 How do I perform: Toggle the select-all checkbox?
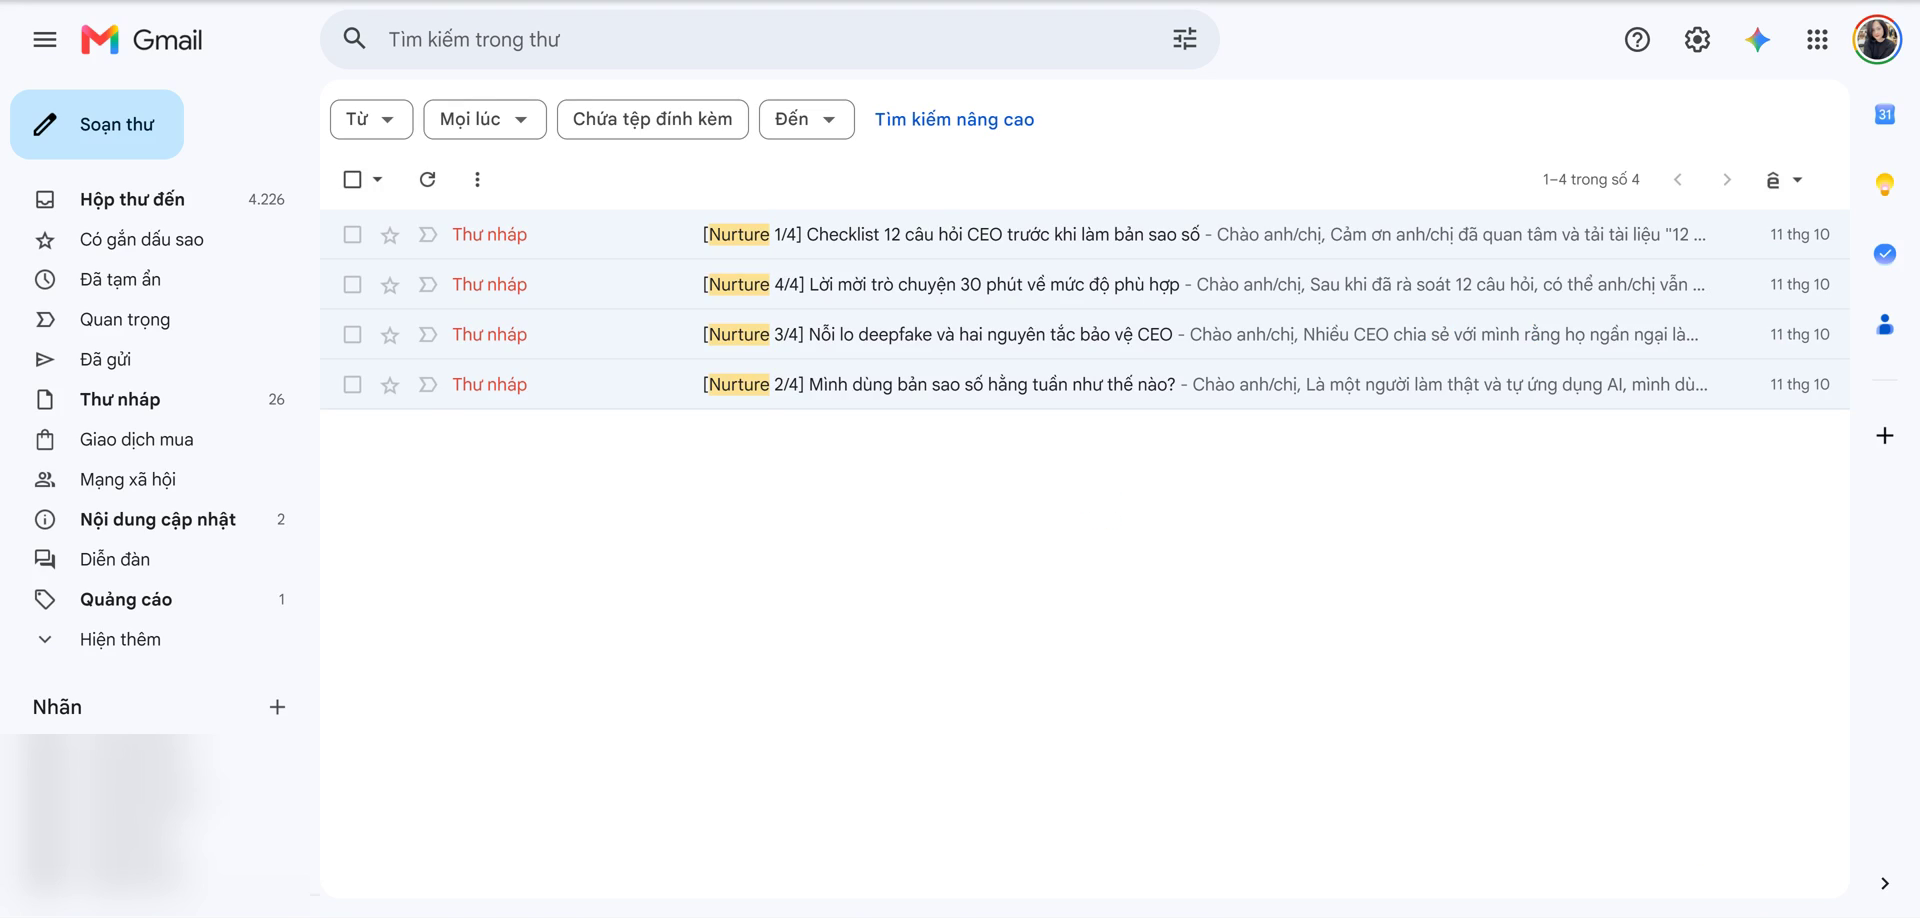click(352, 179)
